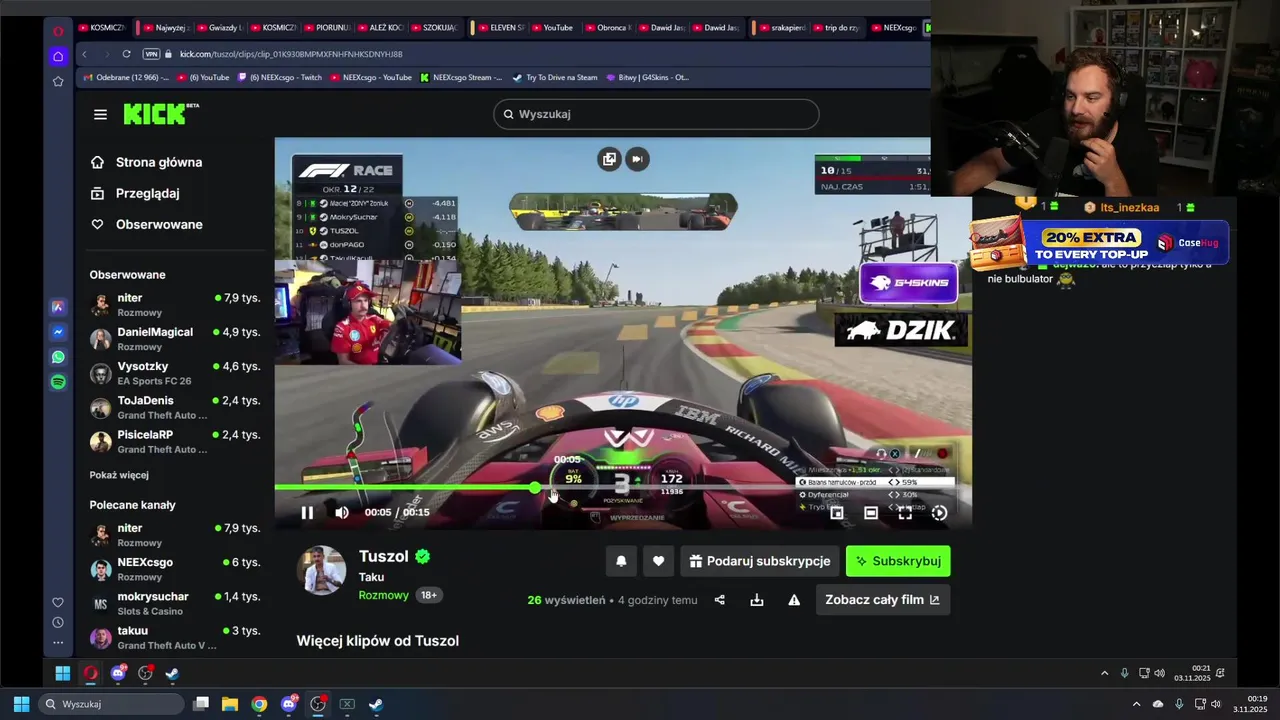Screen dimensions: 1280x720
Task: Open Try To Drive na Steam bookmark
Action: click(x=555, y=77)
